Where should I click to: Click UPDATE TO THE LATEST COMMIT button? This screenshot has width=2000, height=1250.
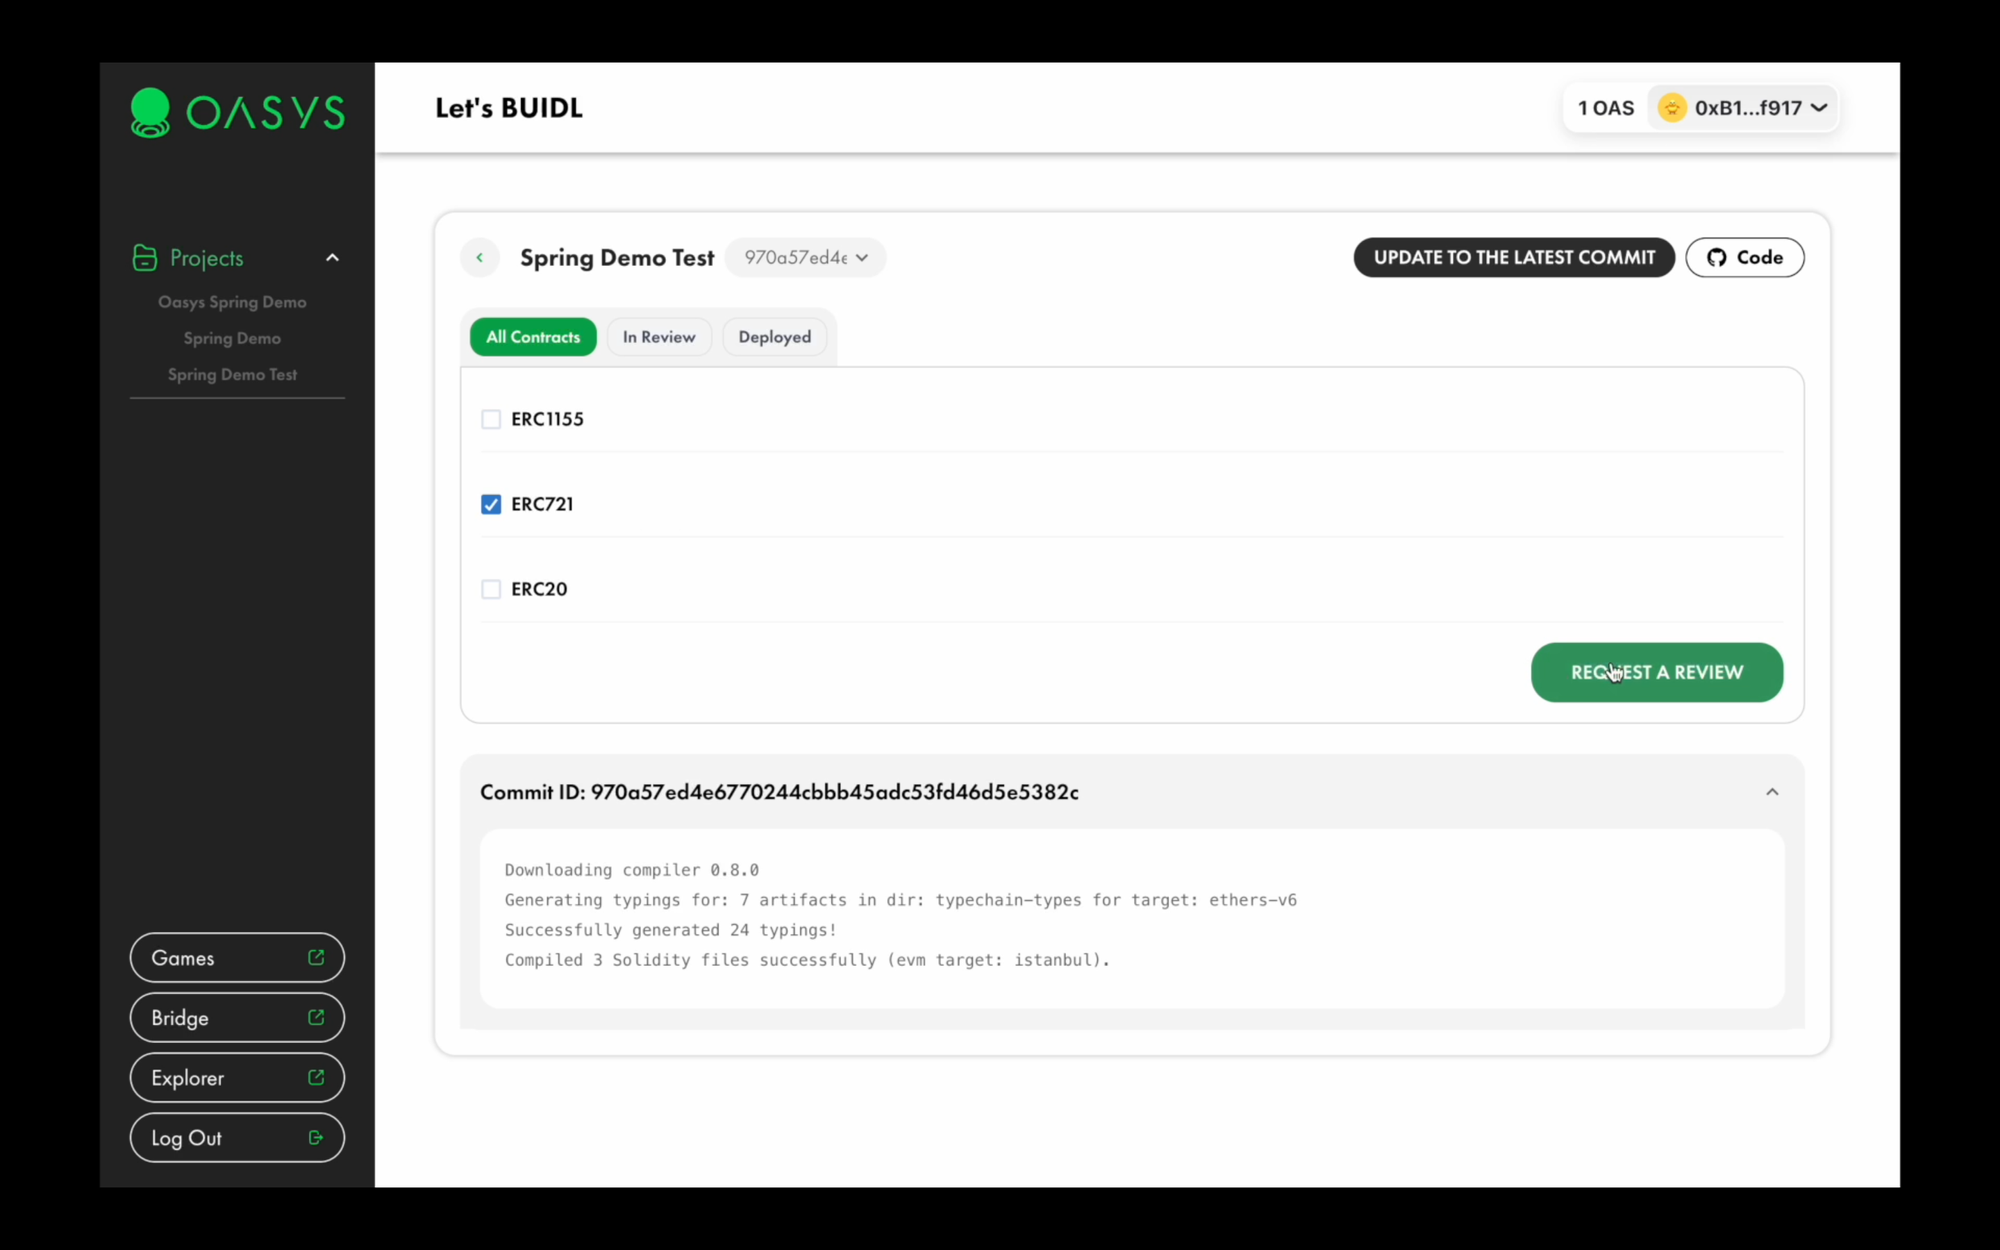[1513, 256]
